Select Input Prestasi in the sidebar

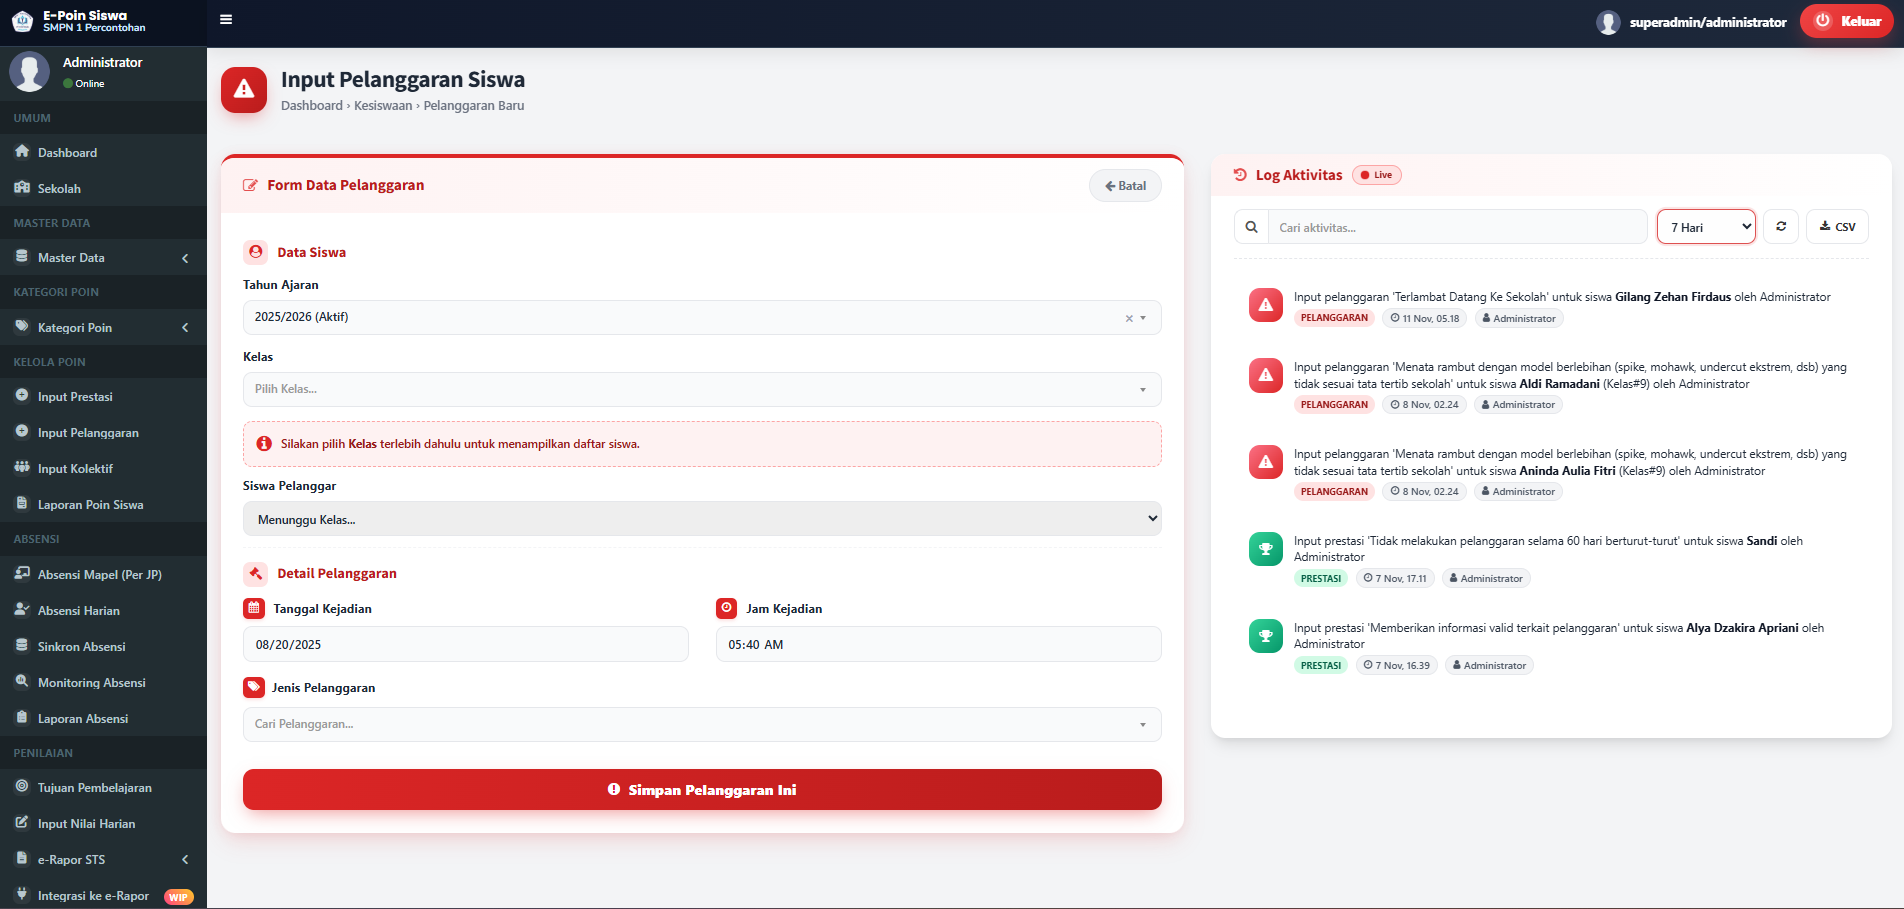pyautogui.click(x=73, y=396)
